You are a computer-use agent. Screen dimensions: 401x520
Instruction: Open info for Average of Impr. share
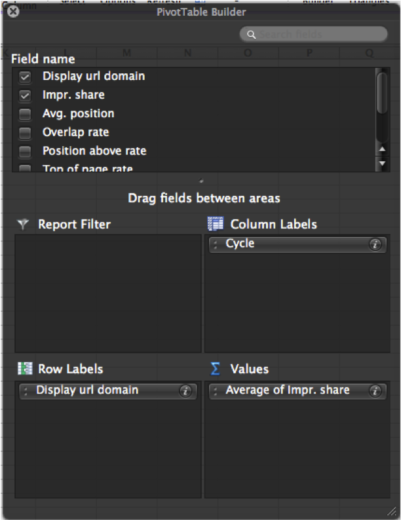[375, 391]
